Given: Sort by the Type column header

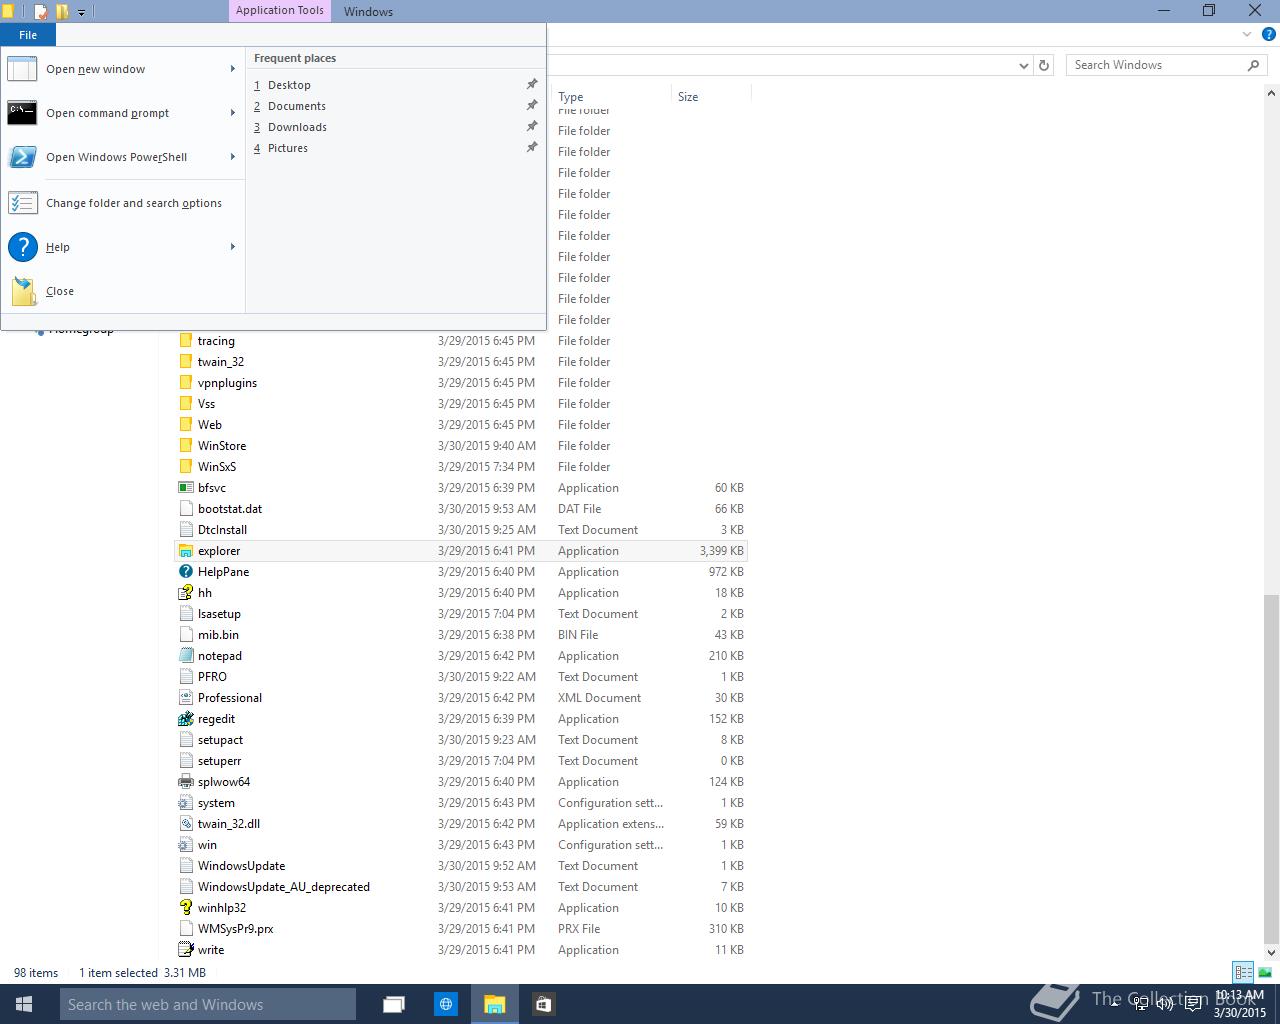Looking at the screenshot, I should (611, 97).
